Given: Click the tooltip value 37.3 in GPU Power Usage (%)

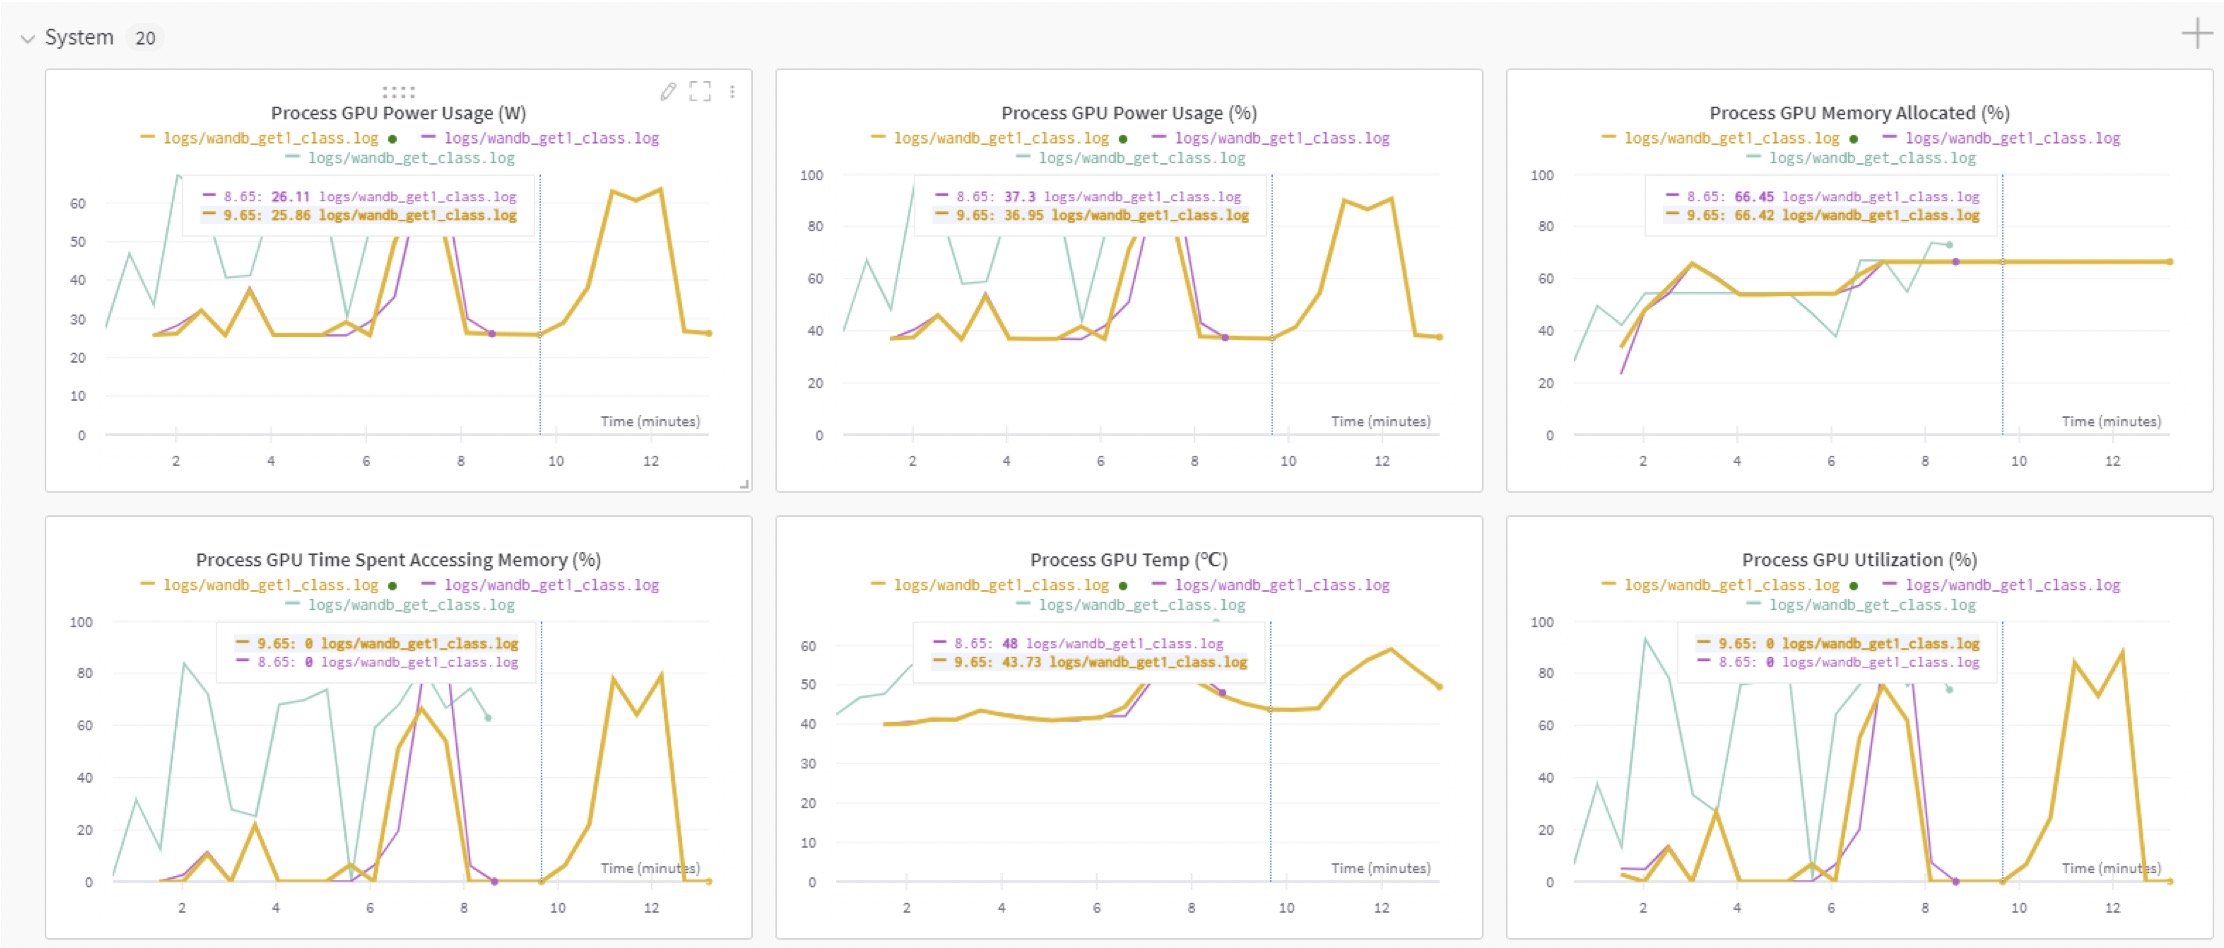Looking at the screenshot, I should pos(1020,197).
